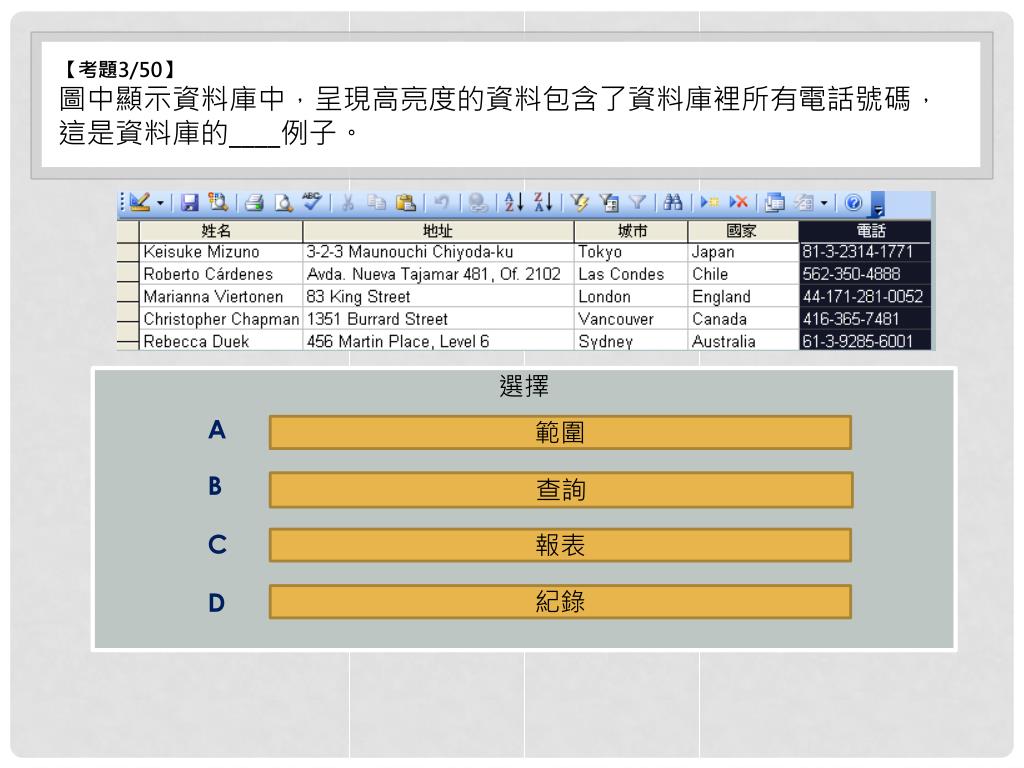This screenshot has height=768, width=1024.
Task: Click the Undo arrow icon
Action: (x=441, y=202)
